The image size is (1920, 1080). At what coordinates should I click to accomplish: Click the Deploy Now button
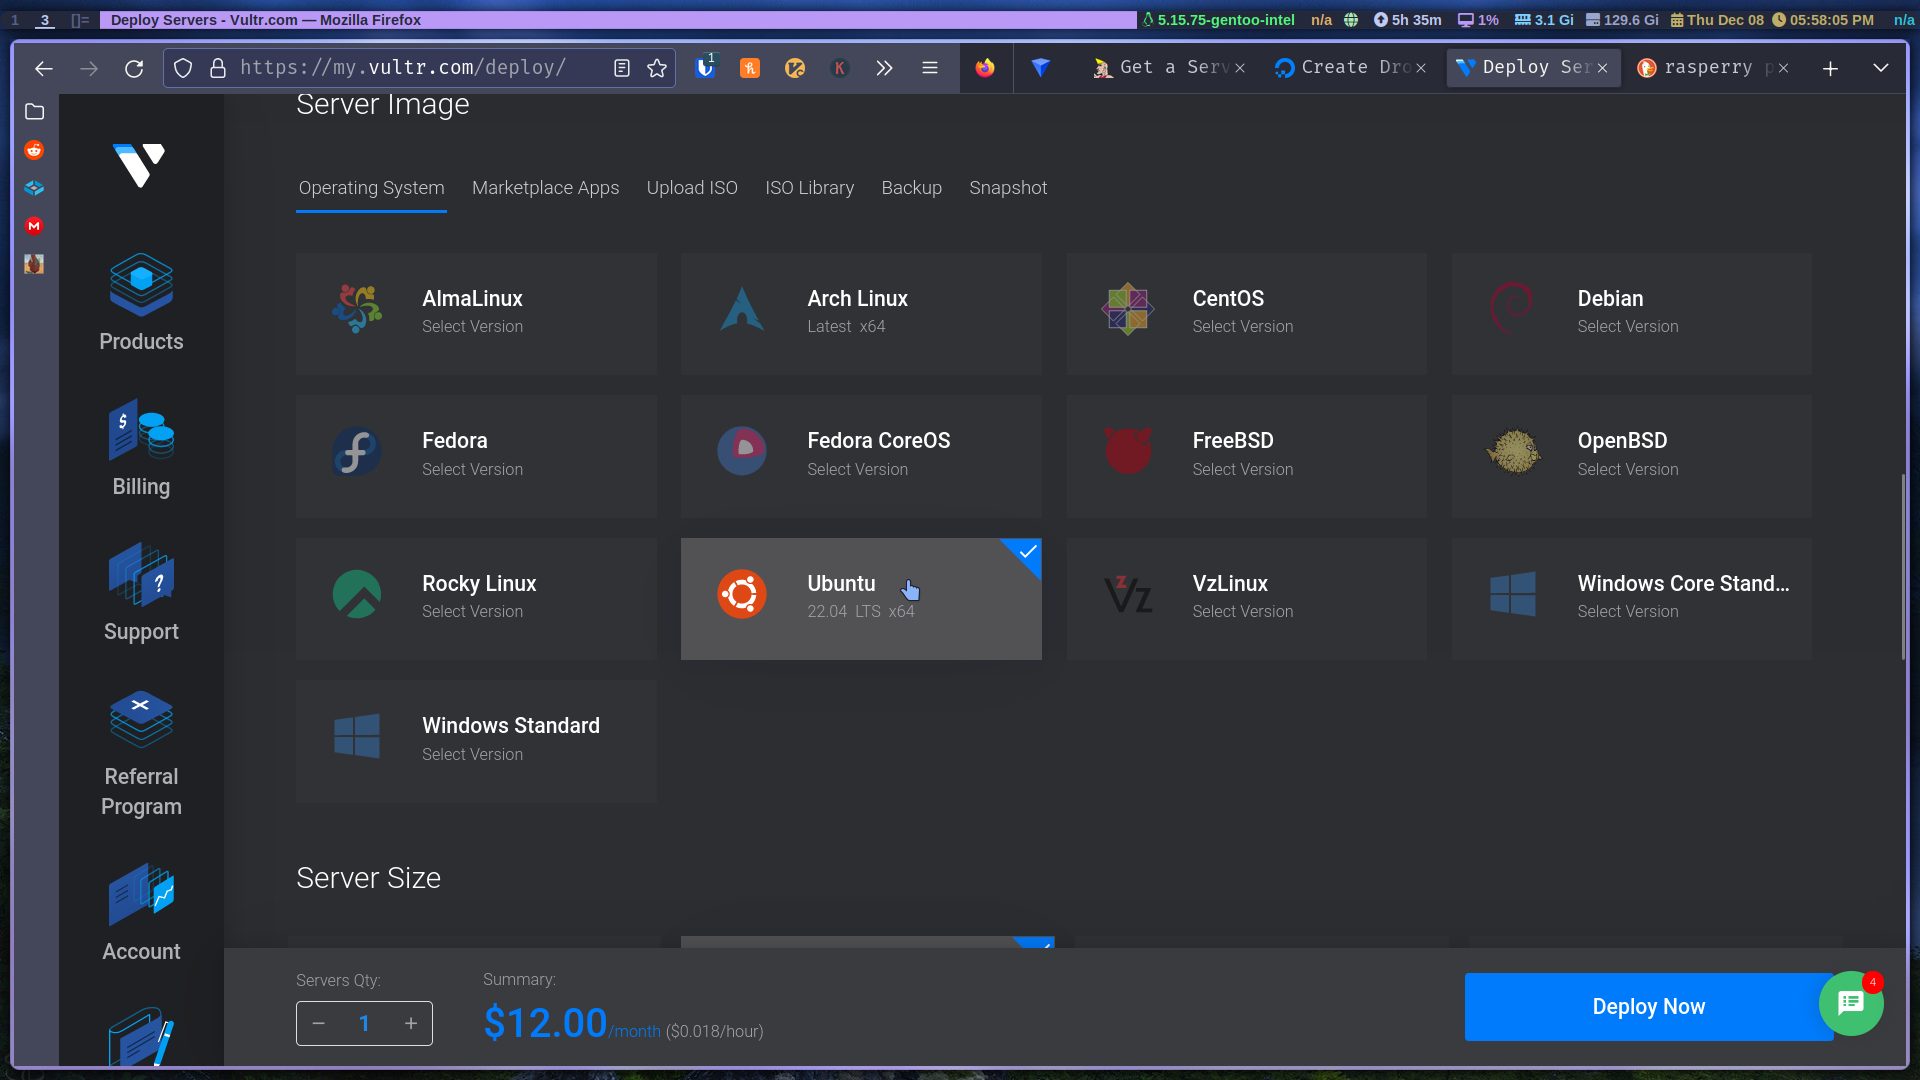pyautogui.click(x=1648, y=1007)
